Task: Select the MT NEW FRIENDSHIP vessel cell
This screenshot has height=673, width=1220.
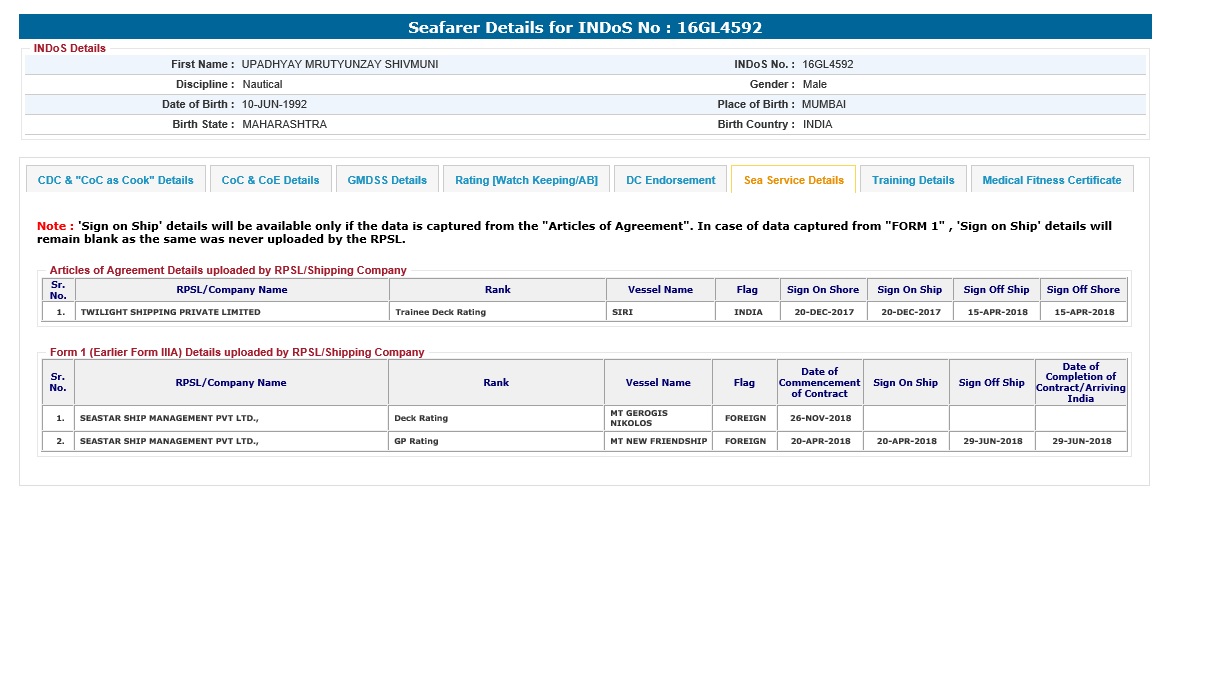Action: pyautogui.click(x=658, y=441)
